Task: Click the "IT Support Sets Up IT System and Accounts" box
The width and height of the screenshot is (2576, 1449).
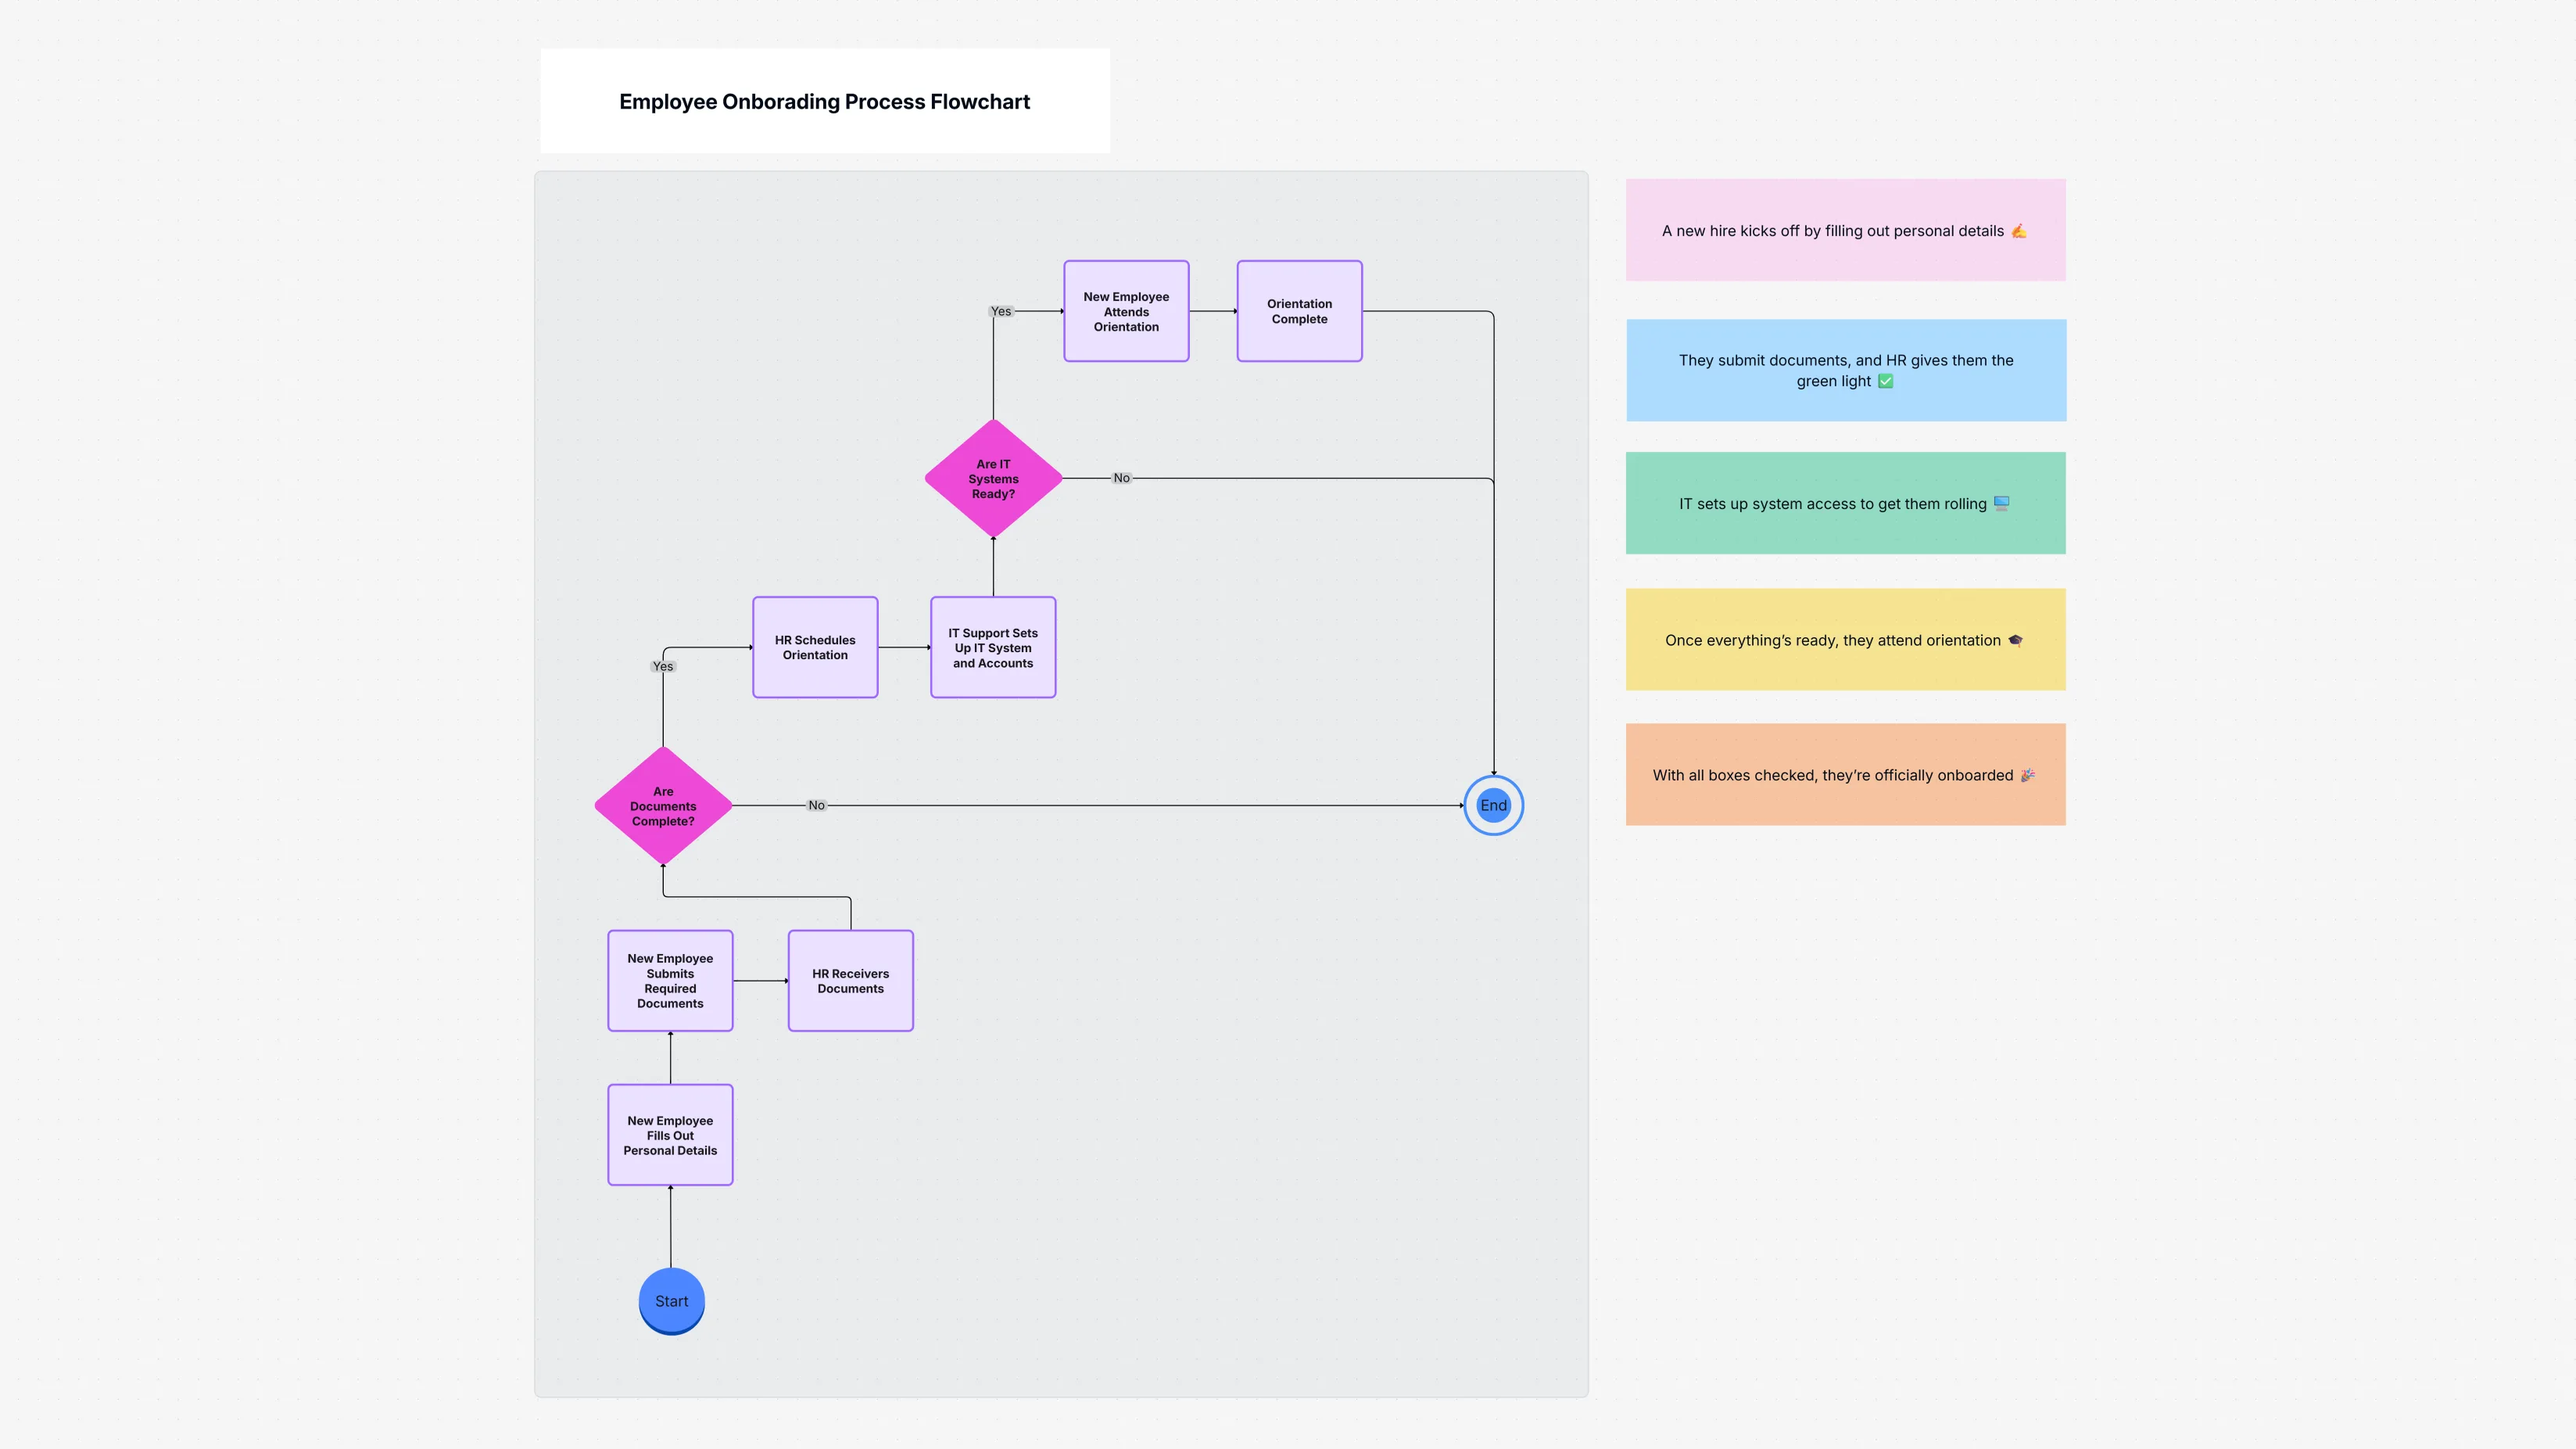Action: point(992,647)
